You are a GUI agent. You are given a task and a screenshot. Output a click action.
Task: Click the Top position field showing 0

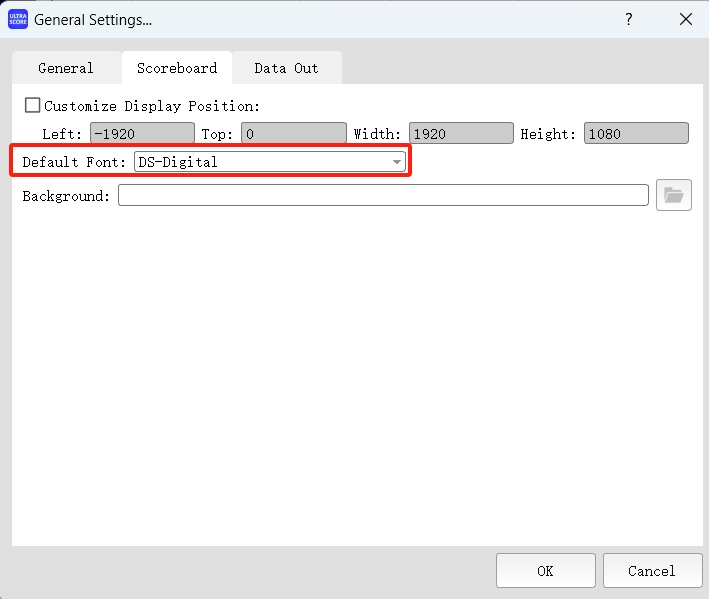pos(293,134)
